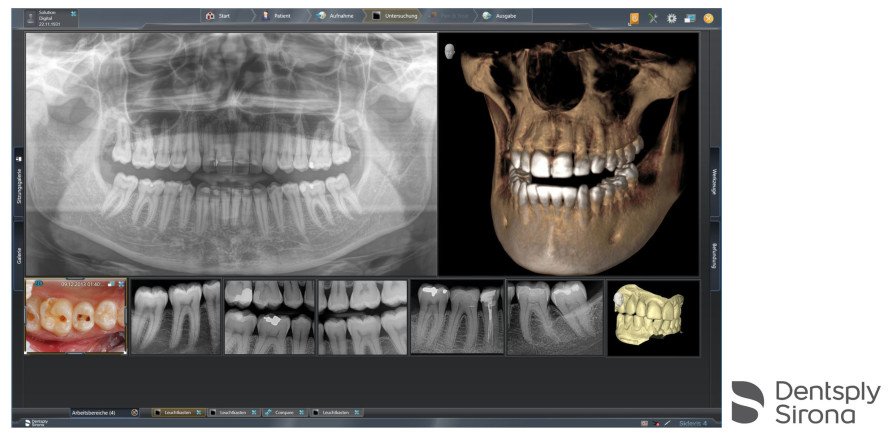Select the yellow 3D teeth model thumbnail
Image resolution: width=888 pixels, height=438 pixels.
[653, 317]
